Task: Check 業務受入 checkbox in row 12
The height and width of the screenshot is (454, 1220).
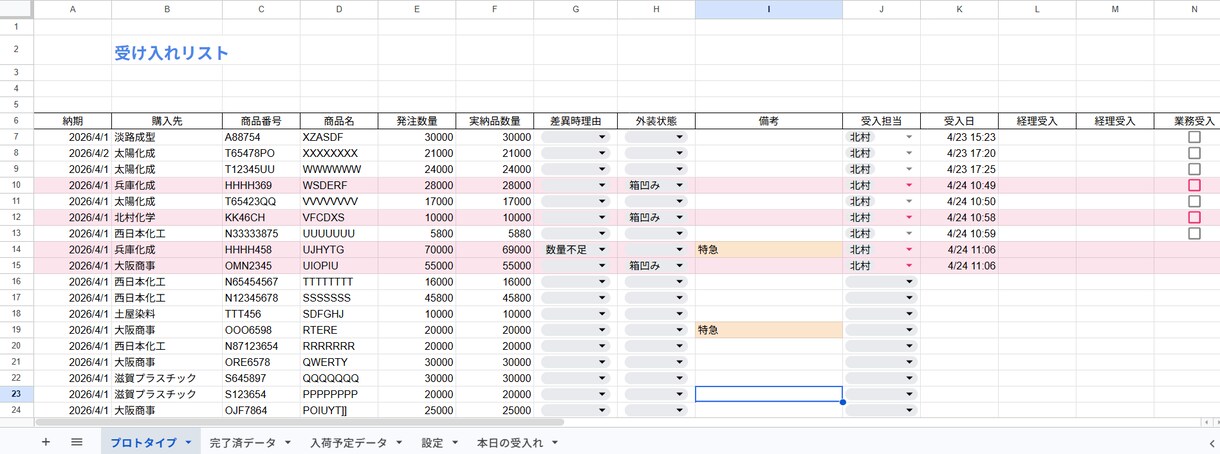Action: pos(1194,217)
